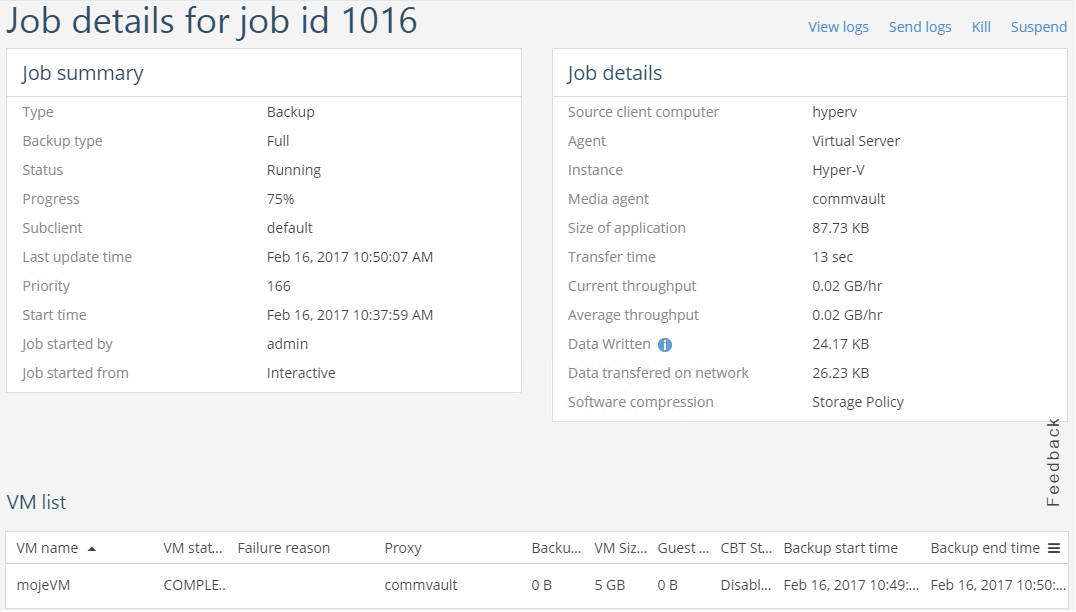This screenshot has width=1076, height=612.
Task: Click the Send logs link
Action: point(919,27)
